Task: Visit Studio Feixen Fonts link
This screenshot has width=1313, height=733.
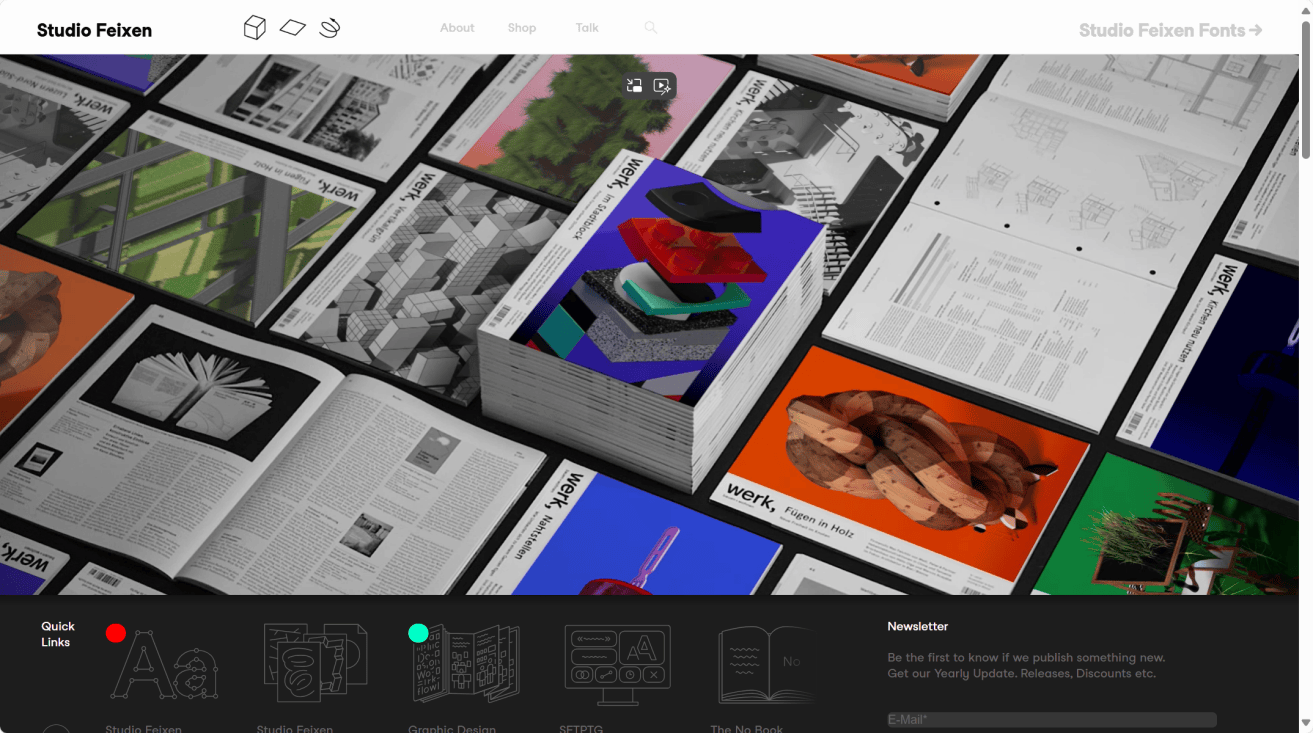Action: (x=1170, y=30)
